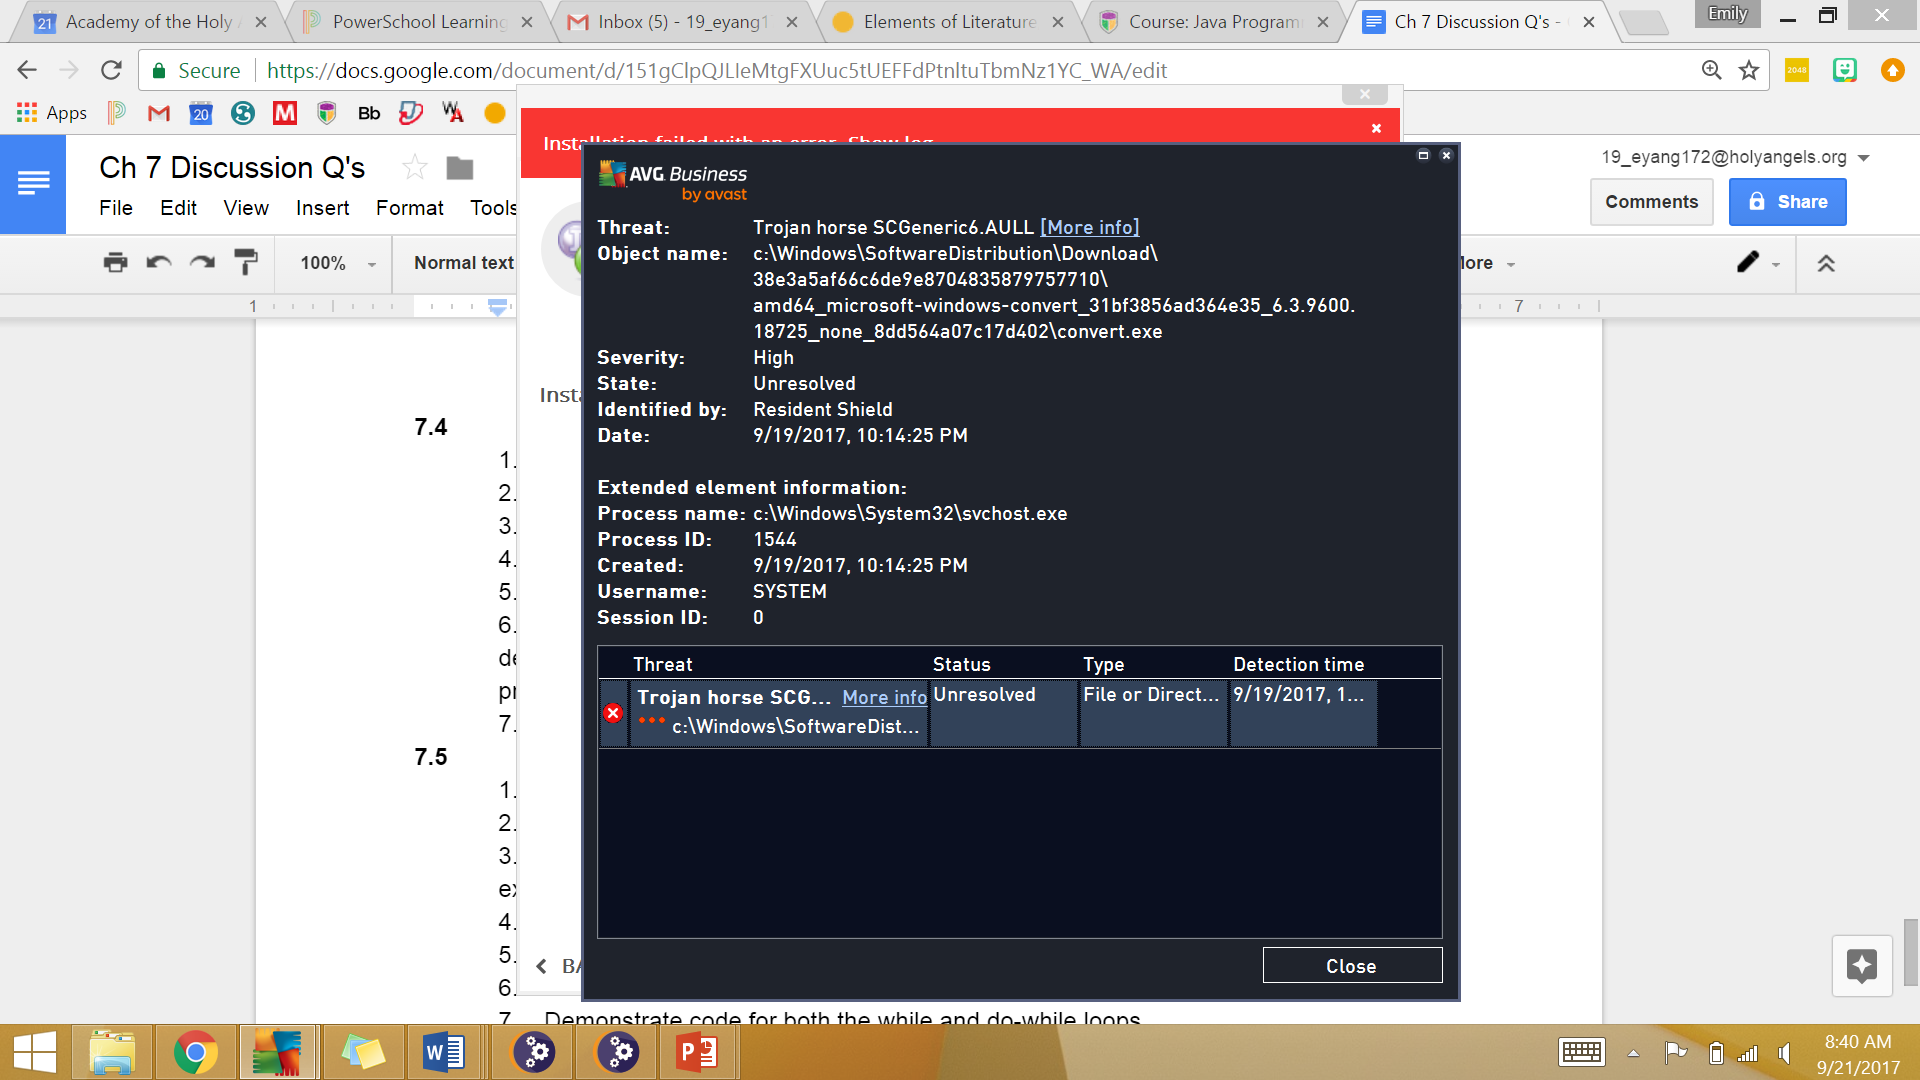Open More info link in threat table row
The height and width of the screenshot is (1080, 1920).
884,698
